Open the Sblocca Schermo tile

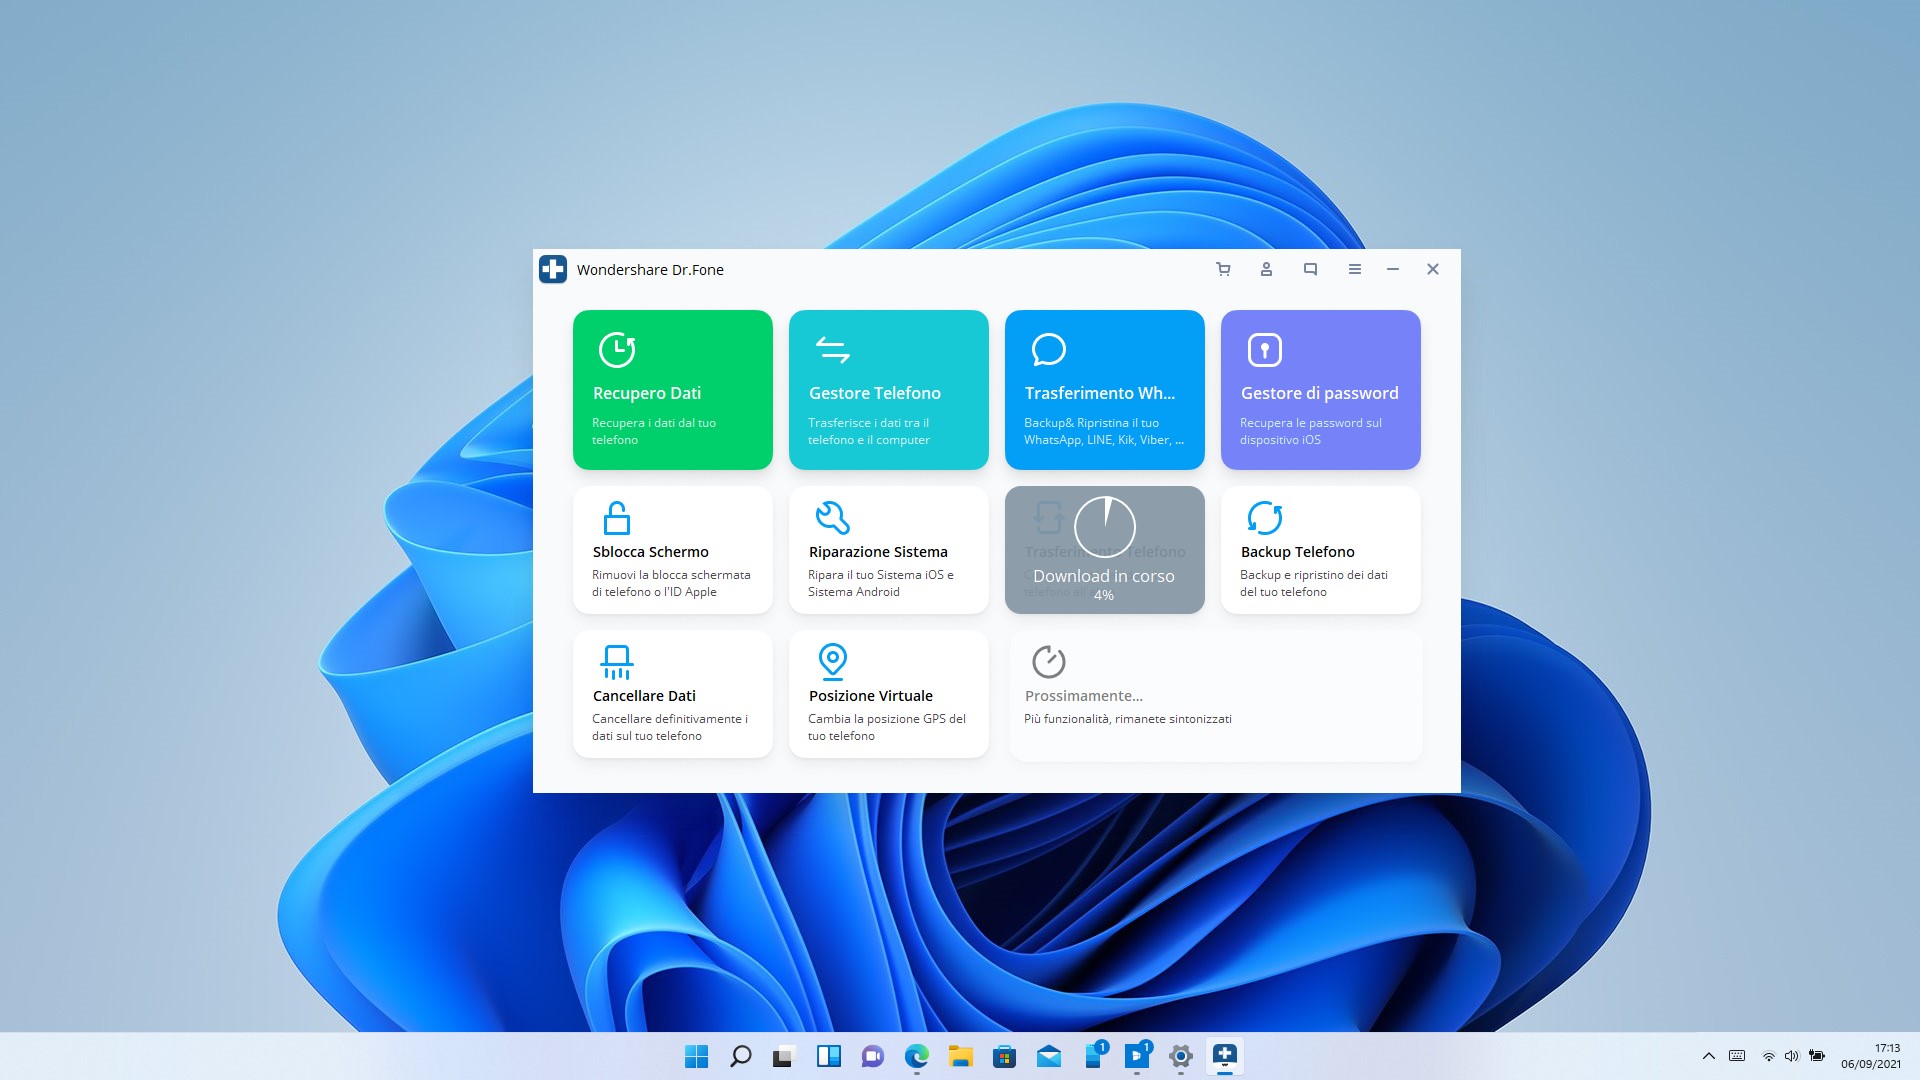672,550
